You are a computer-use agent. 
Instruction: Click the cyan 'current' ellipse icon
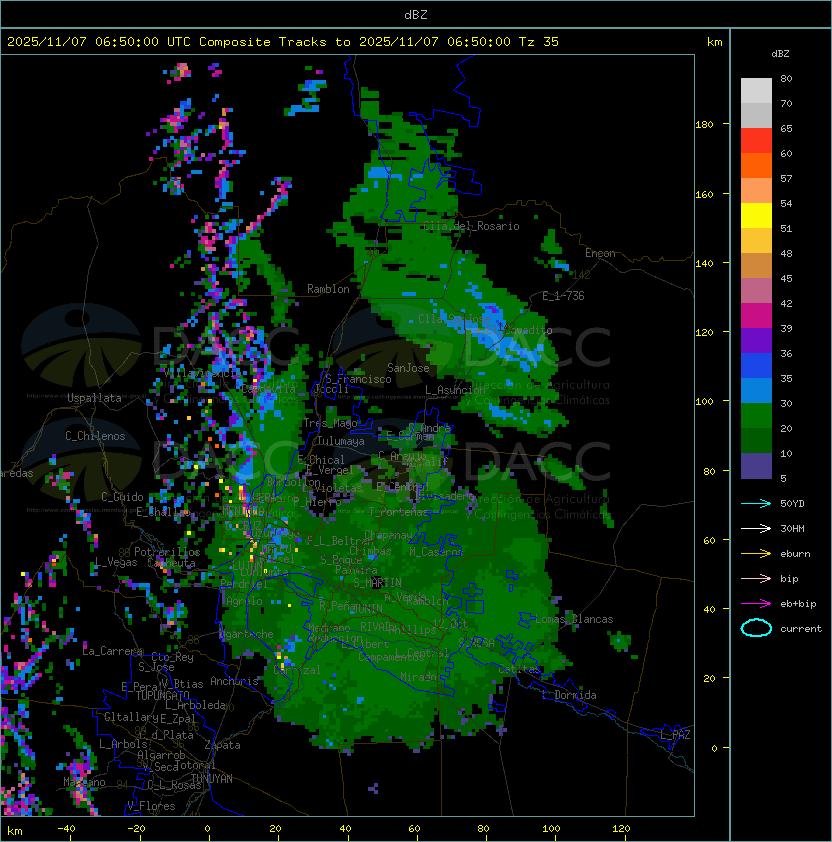coord(756,628)
